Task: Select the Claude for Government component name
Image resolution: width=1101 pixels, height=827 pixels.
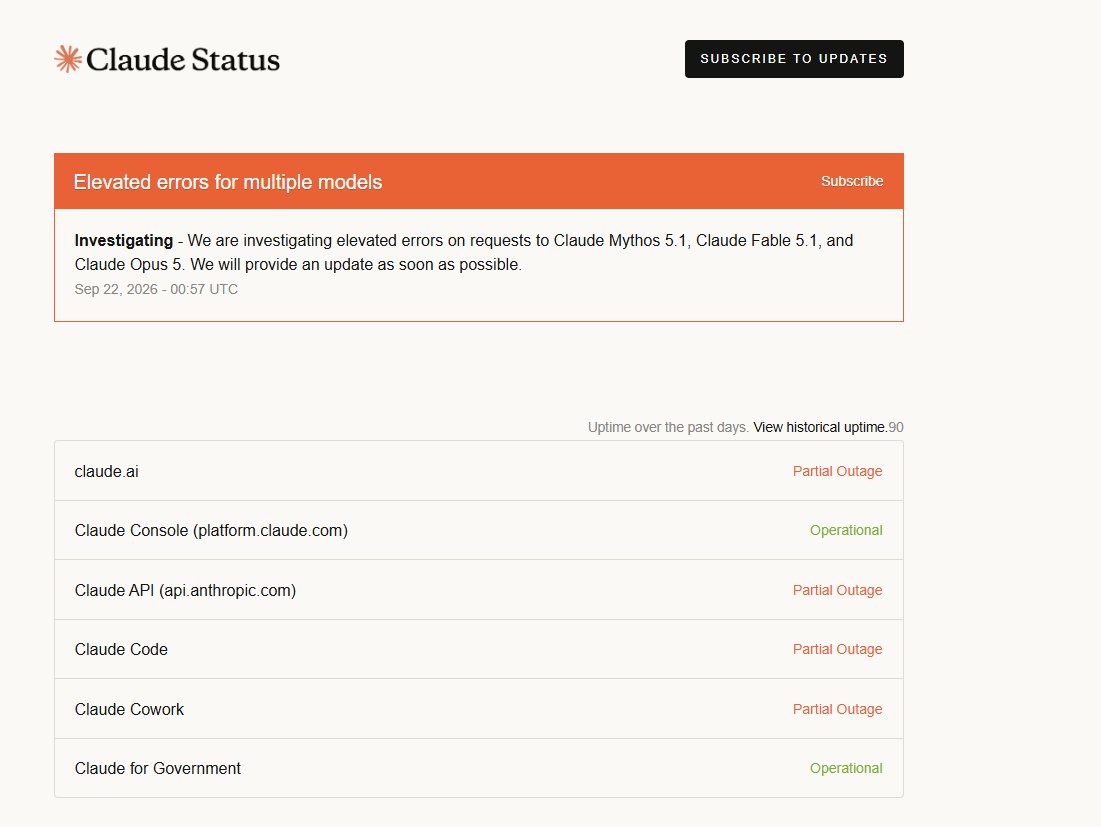Action: [158, 769]
